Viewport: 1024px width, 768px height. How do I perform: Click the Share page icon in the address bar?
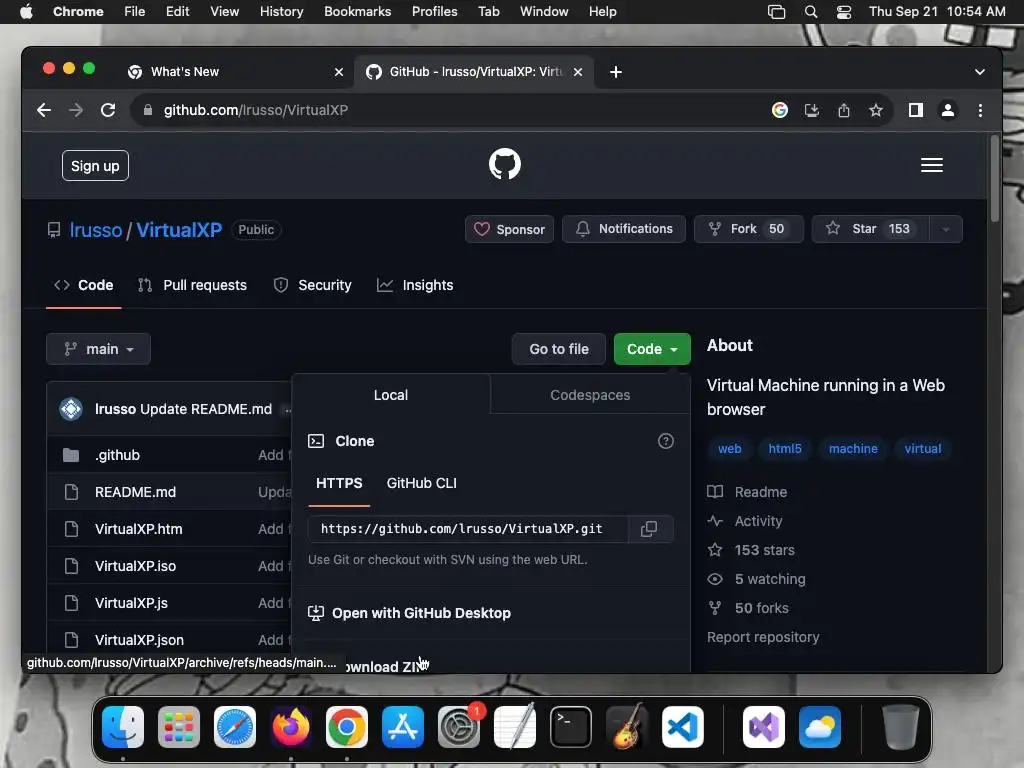coord(844,110)
